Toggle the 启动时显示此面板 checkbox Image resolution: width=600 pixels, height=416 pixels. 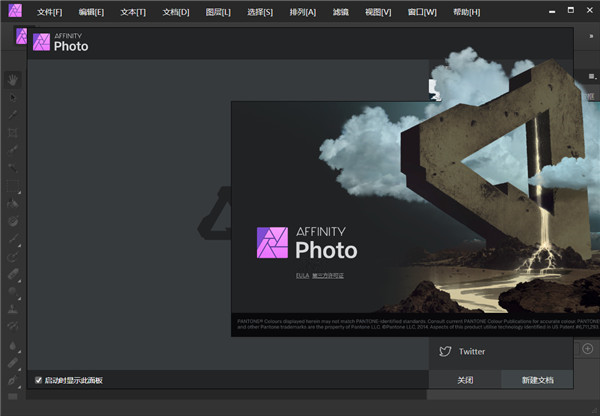pos(39,380)
